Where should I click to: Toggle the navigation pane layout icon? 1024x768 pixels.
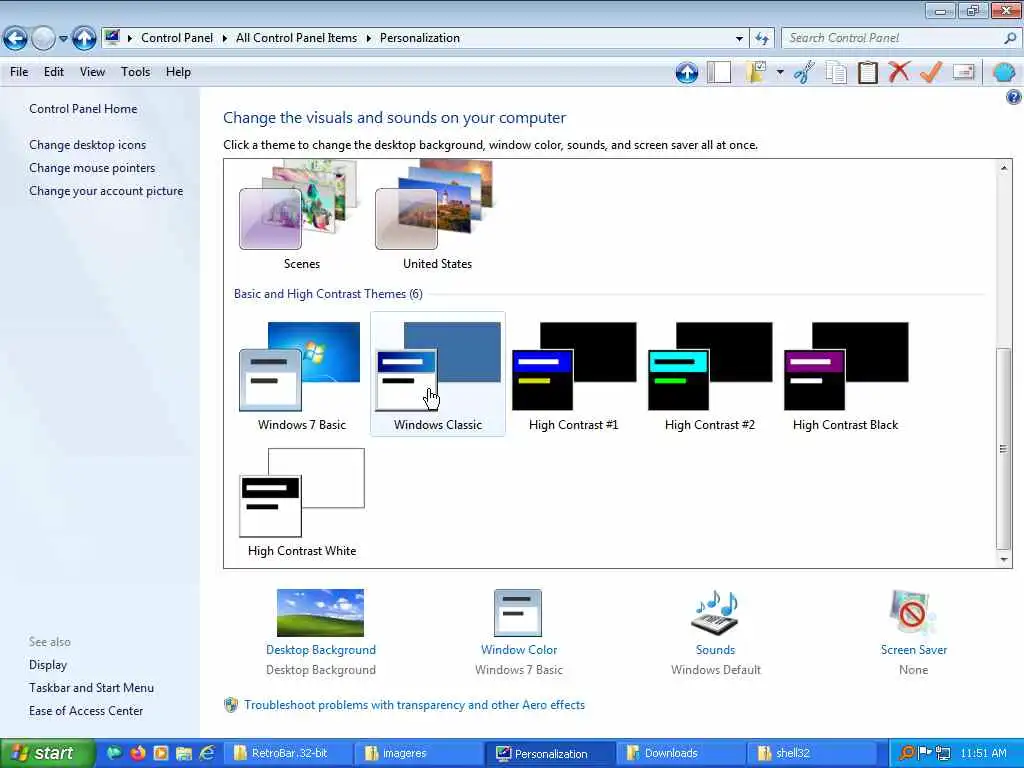pyautogui.click(x=719, y=72)
